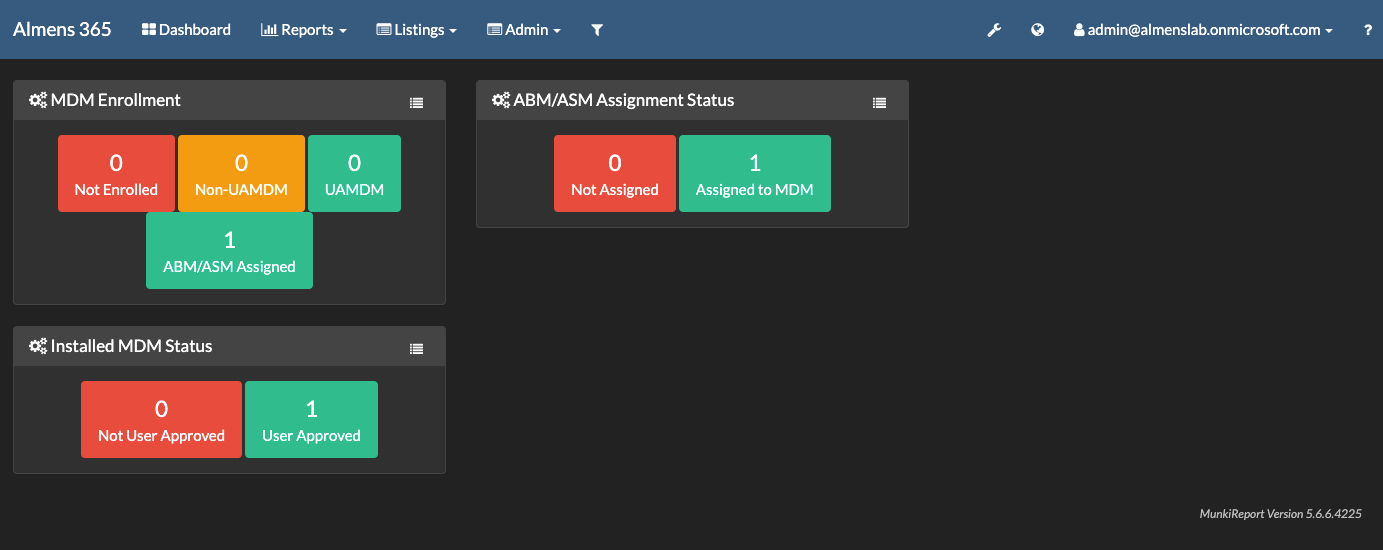The width and height of the screenshot is (1383, 550).
Task: Click the Almens 365 brand title
Action: click(x=62, y=29)
